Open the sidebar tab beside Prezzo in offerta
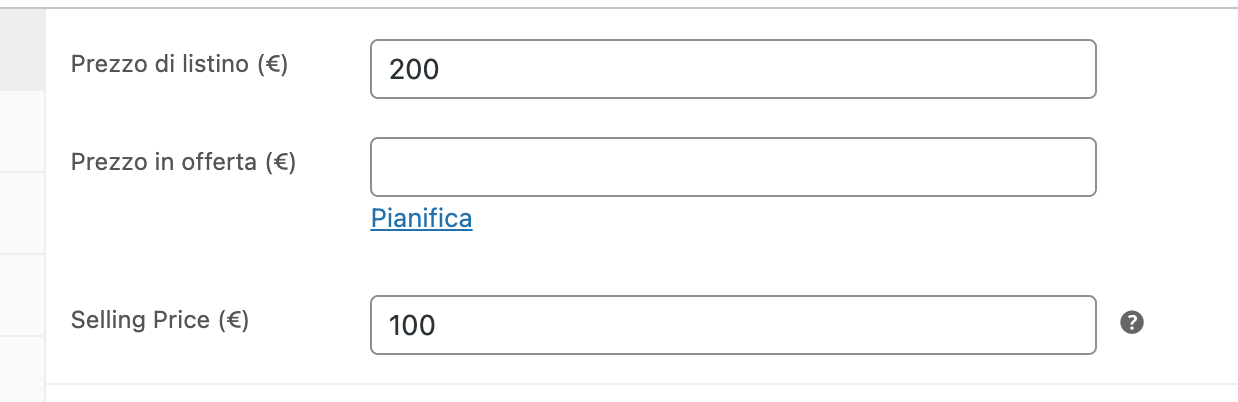The height and width of the screenshot is (402, 1238). click(x=22, y=132)
